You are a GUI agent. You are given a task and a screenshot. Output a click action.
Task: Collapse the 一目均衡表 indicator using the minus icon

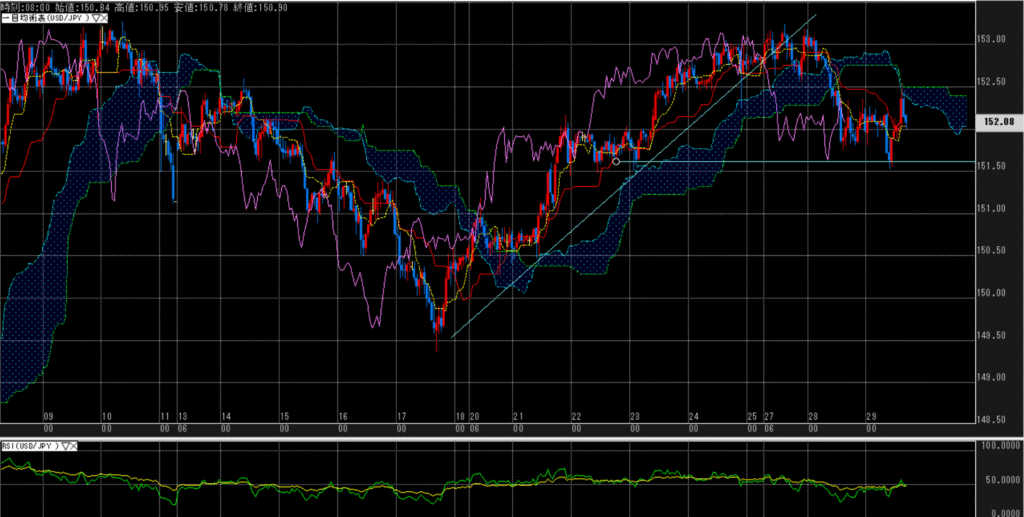[x=4, y=18]
